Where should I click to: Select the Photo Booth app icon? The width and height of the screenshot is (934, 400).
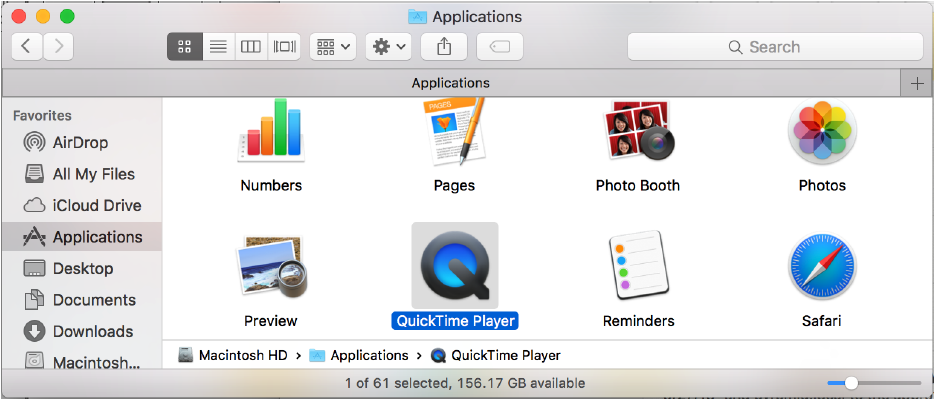[x=637, y=131]
